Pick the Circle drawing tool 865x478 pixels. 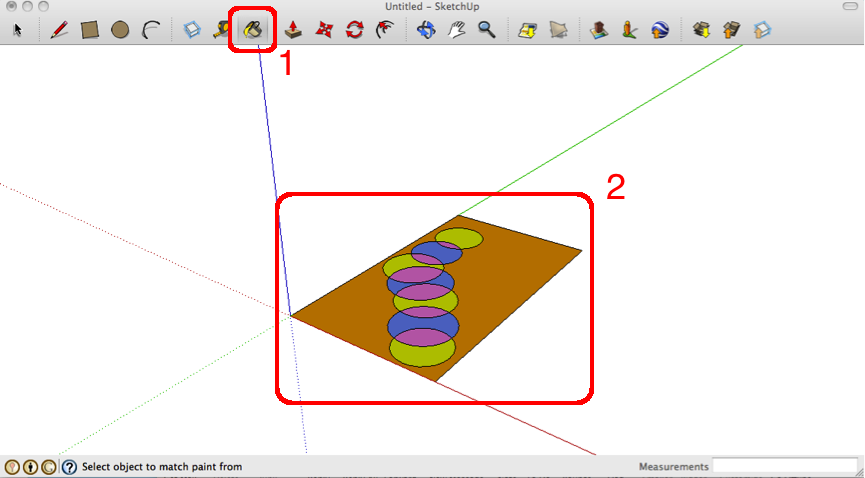pyautogui.click(x=120, y=30)
